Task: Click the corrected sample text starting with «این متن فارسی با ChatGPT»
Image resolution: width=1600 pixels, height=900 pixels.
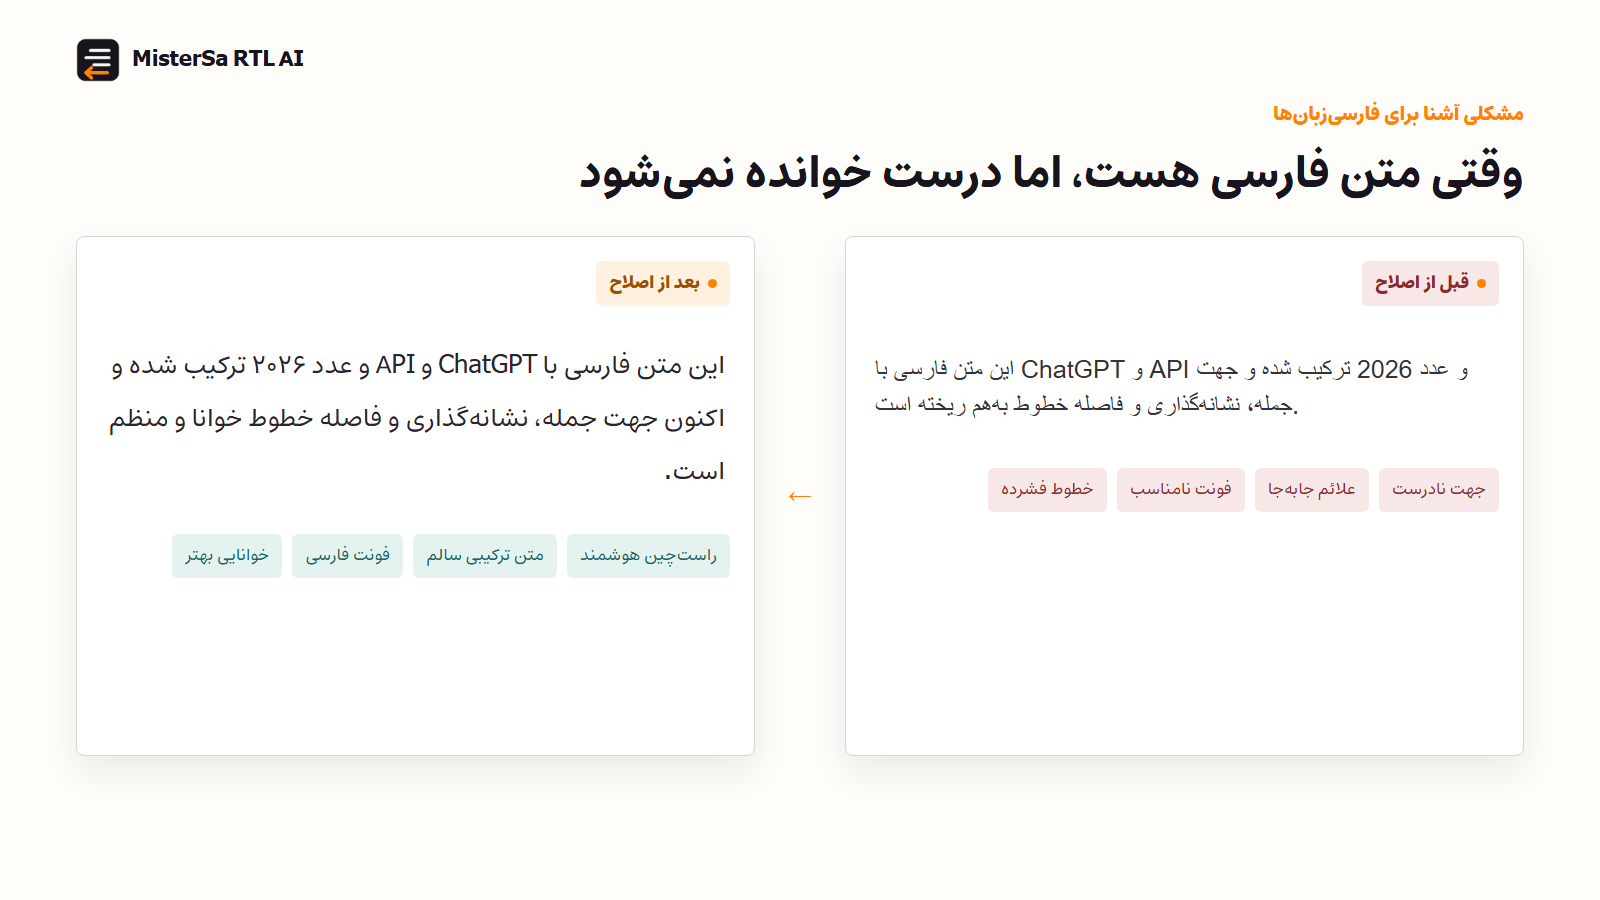Action: (416, 418)
